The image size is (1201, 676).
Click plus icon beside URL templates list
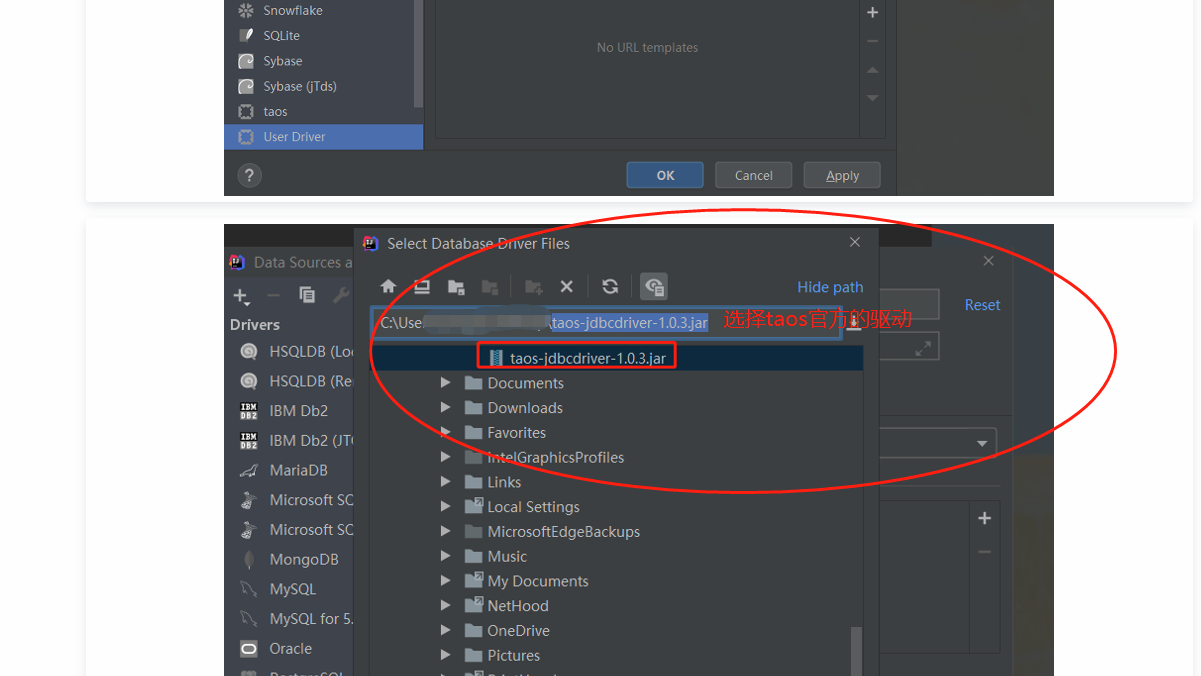point(872,13)
